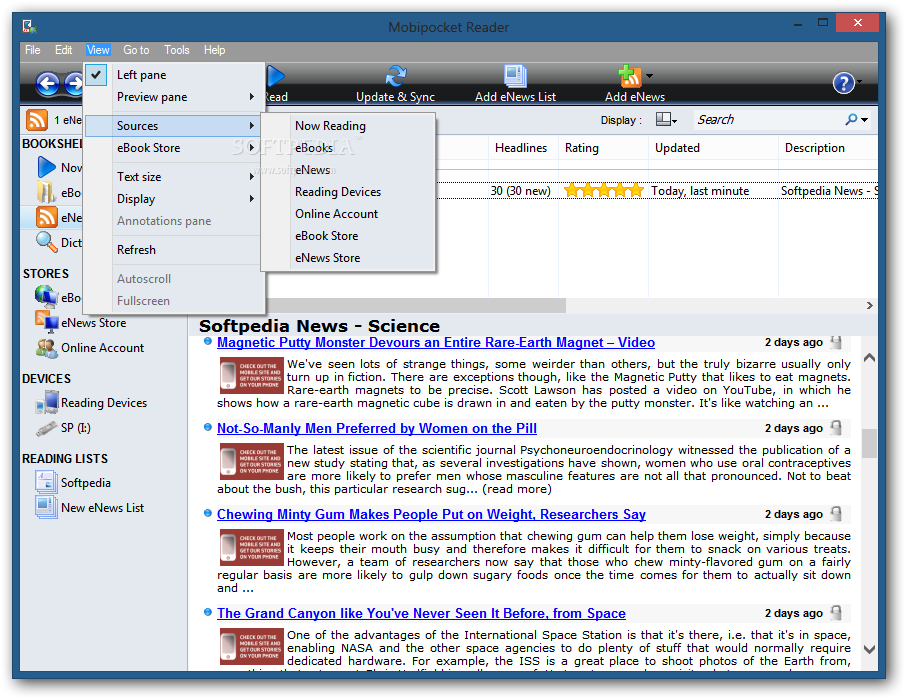Click the search magnifier icon
906x699 pixels.
click(x=851, y=120)
